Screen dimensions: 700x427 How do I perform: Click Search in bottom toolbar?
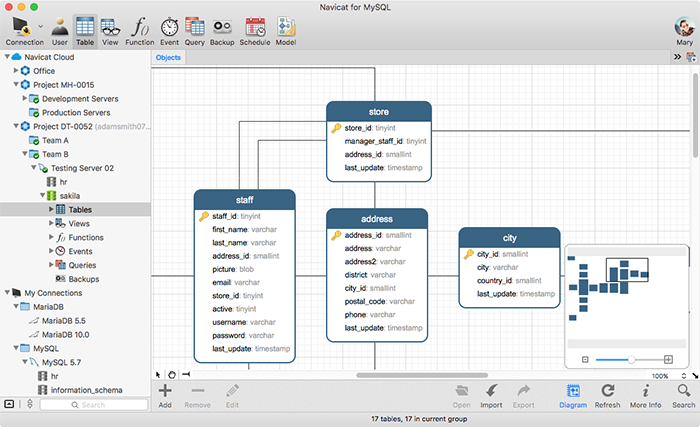click(683, 396)
